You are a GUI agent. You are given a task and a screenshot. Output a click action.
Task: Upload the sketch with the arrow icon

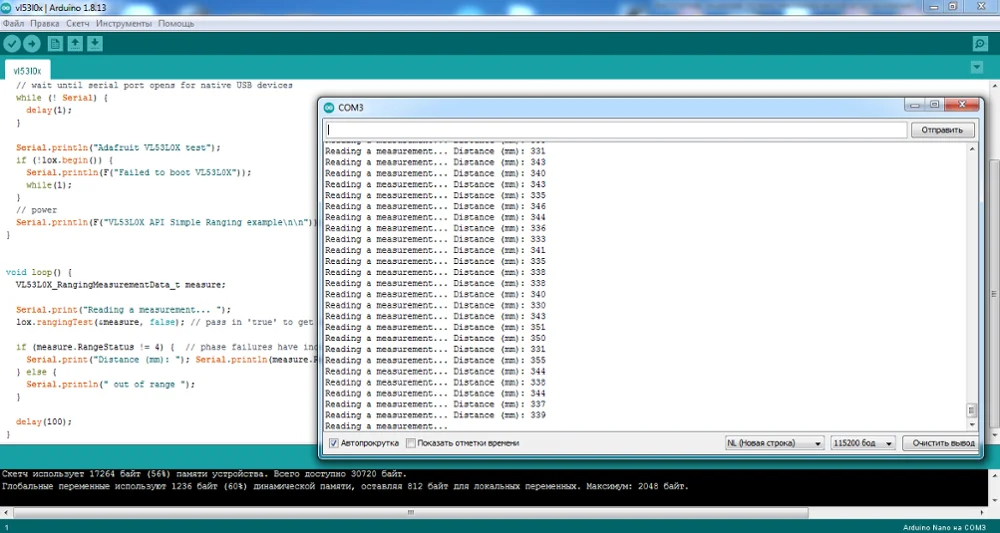pyautogui.click(x=32, y=43)
